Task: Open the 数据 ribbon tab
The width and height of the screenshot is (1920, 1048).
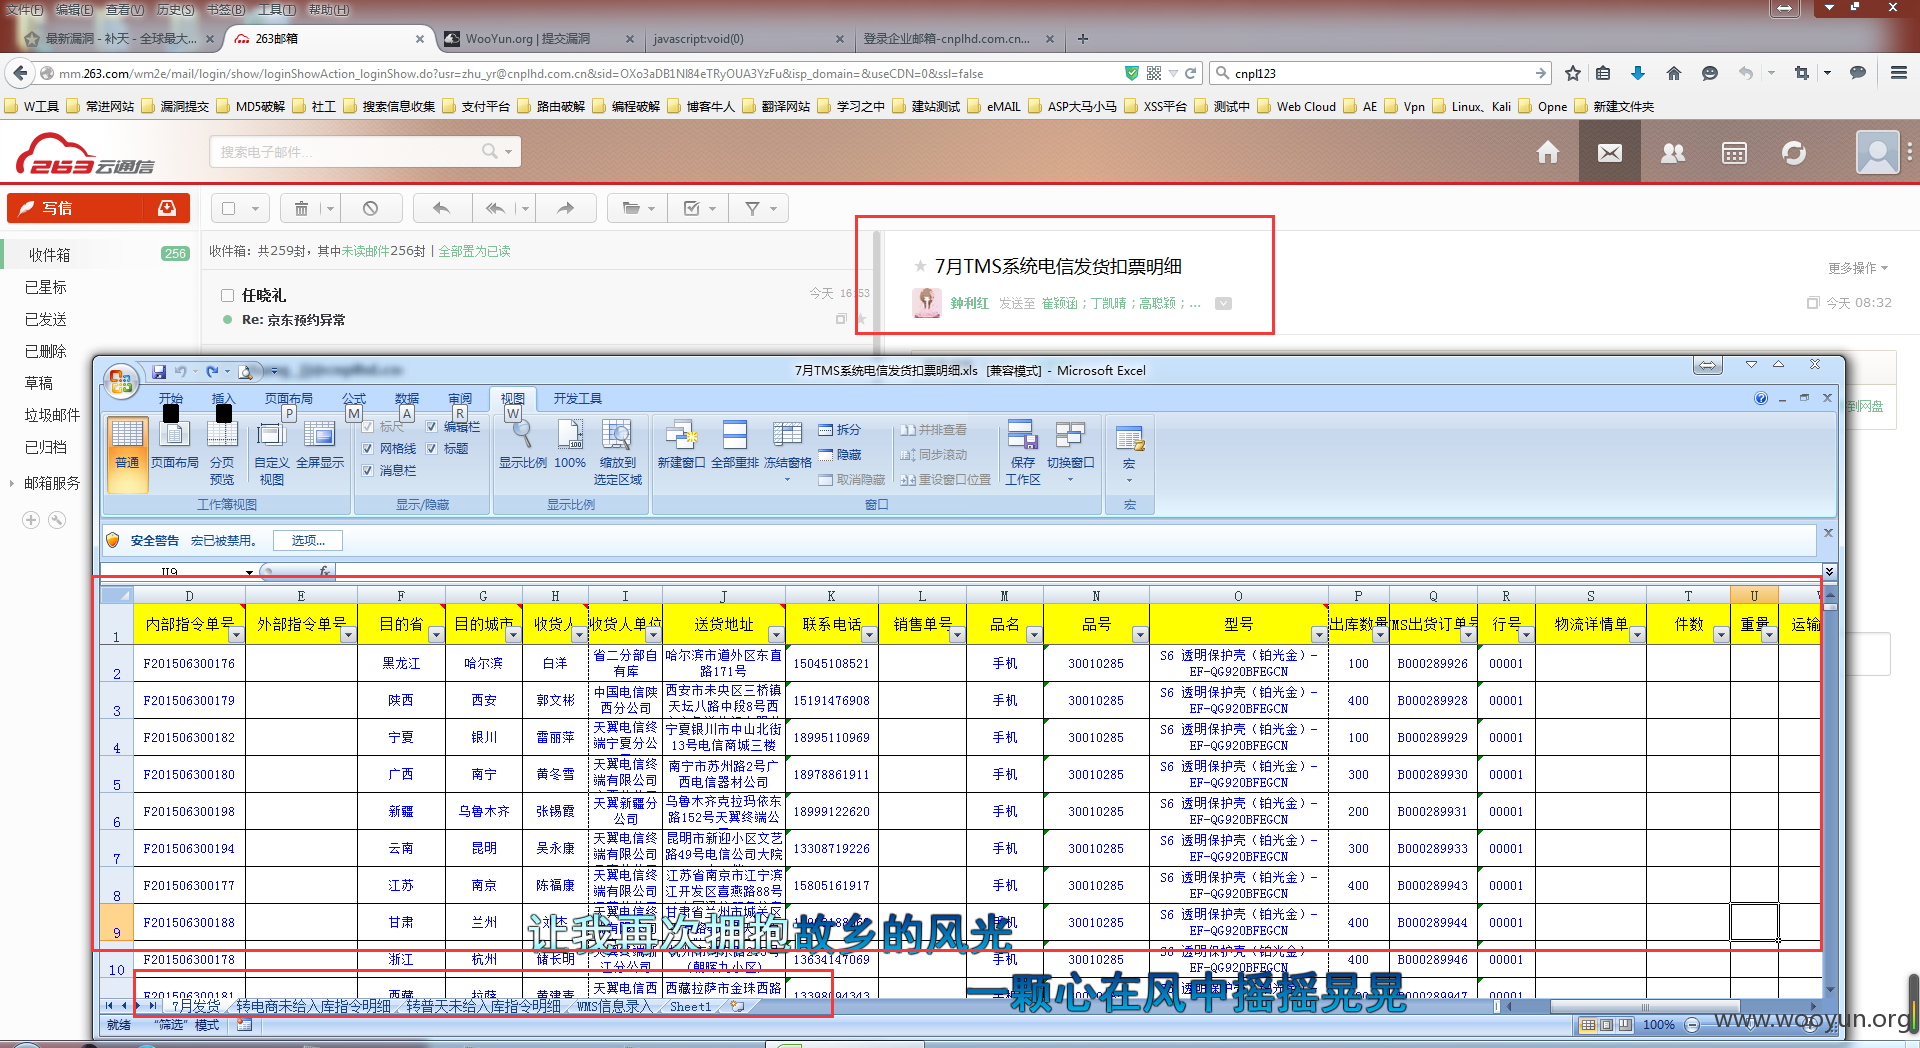Action: click(x=407, y=398)
